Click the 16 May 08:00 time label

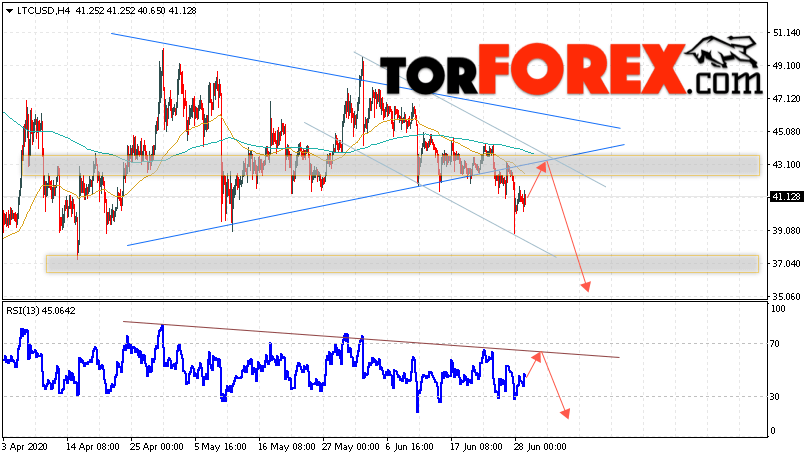tap(287, 447)
